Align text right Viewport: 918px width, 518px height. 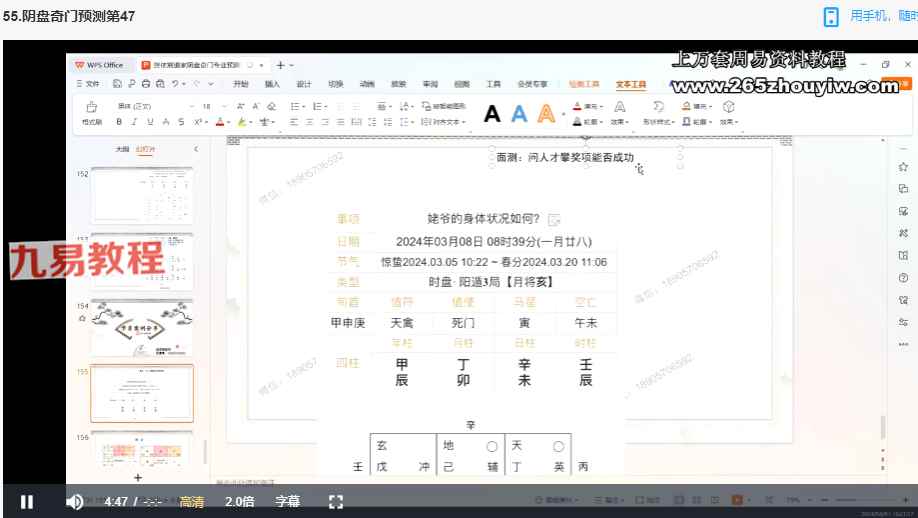pyautogui.click(x=326, y=122)
